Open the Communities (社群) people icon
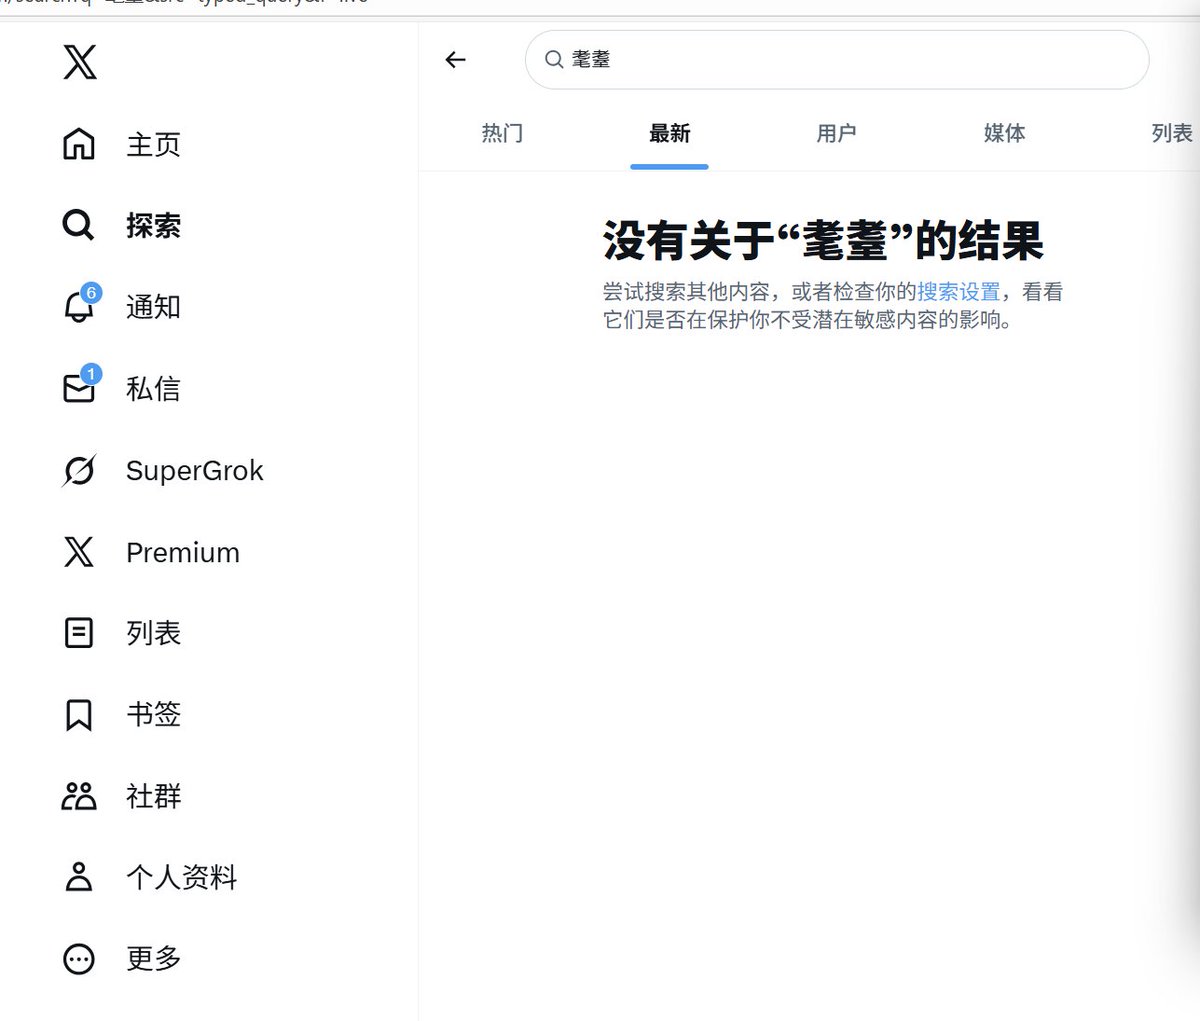1200x1021 pixels. coord(79,796)
